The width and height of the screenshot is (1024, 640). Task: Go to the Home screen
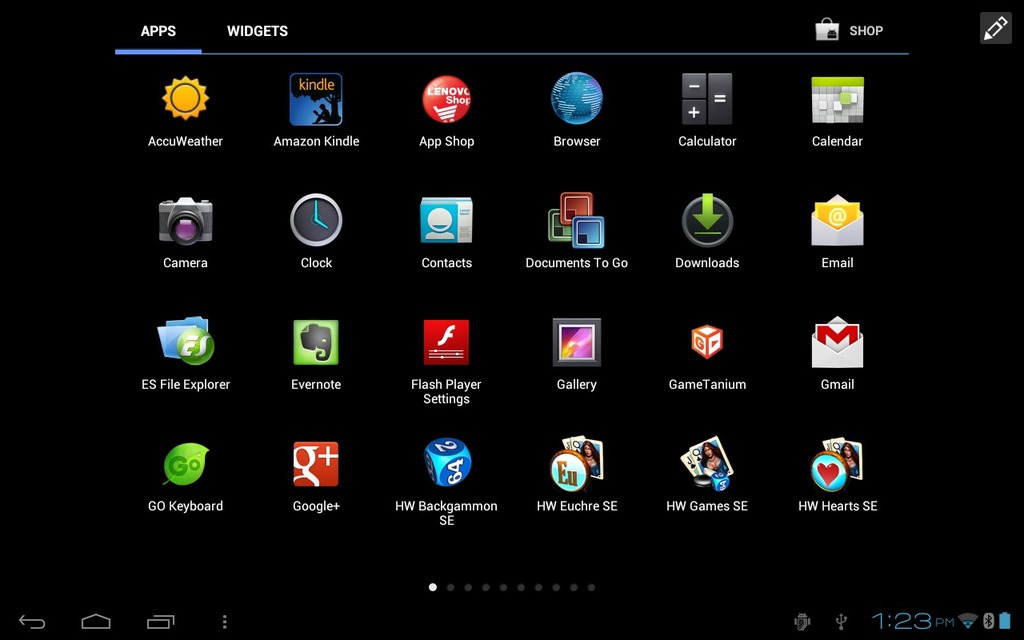[x=96, y=621]
